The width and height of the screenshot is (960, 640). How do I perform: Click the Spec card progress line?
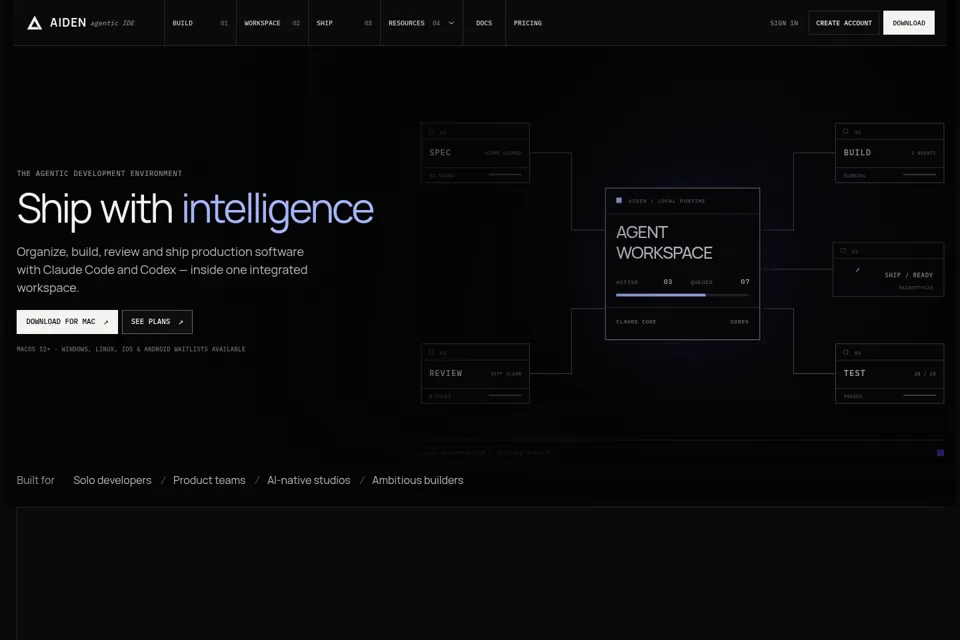[505, 175]
